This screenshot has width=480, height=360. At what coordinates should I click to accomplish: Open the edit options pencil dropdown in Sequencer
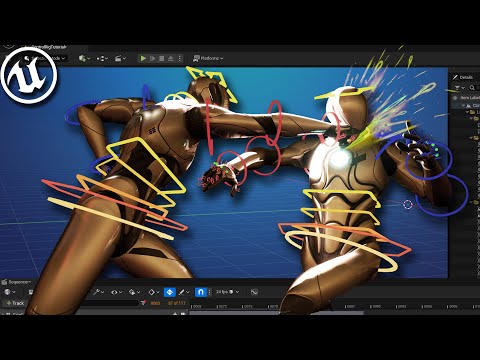[x=184, y=292]
